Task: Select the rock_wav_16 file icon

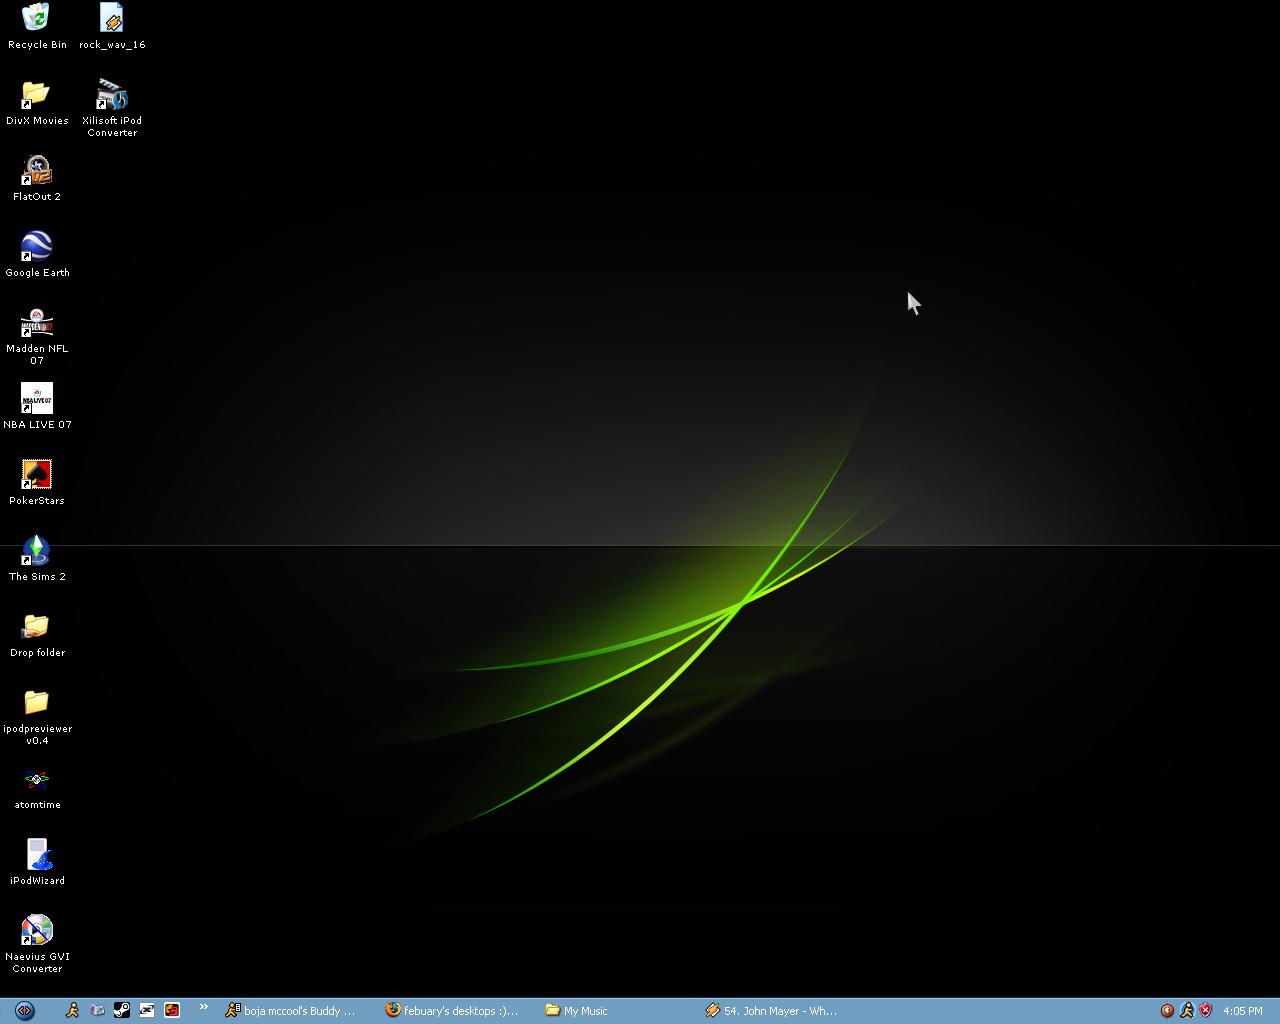Action: [x=112, y=20]
